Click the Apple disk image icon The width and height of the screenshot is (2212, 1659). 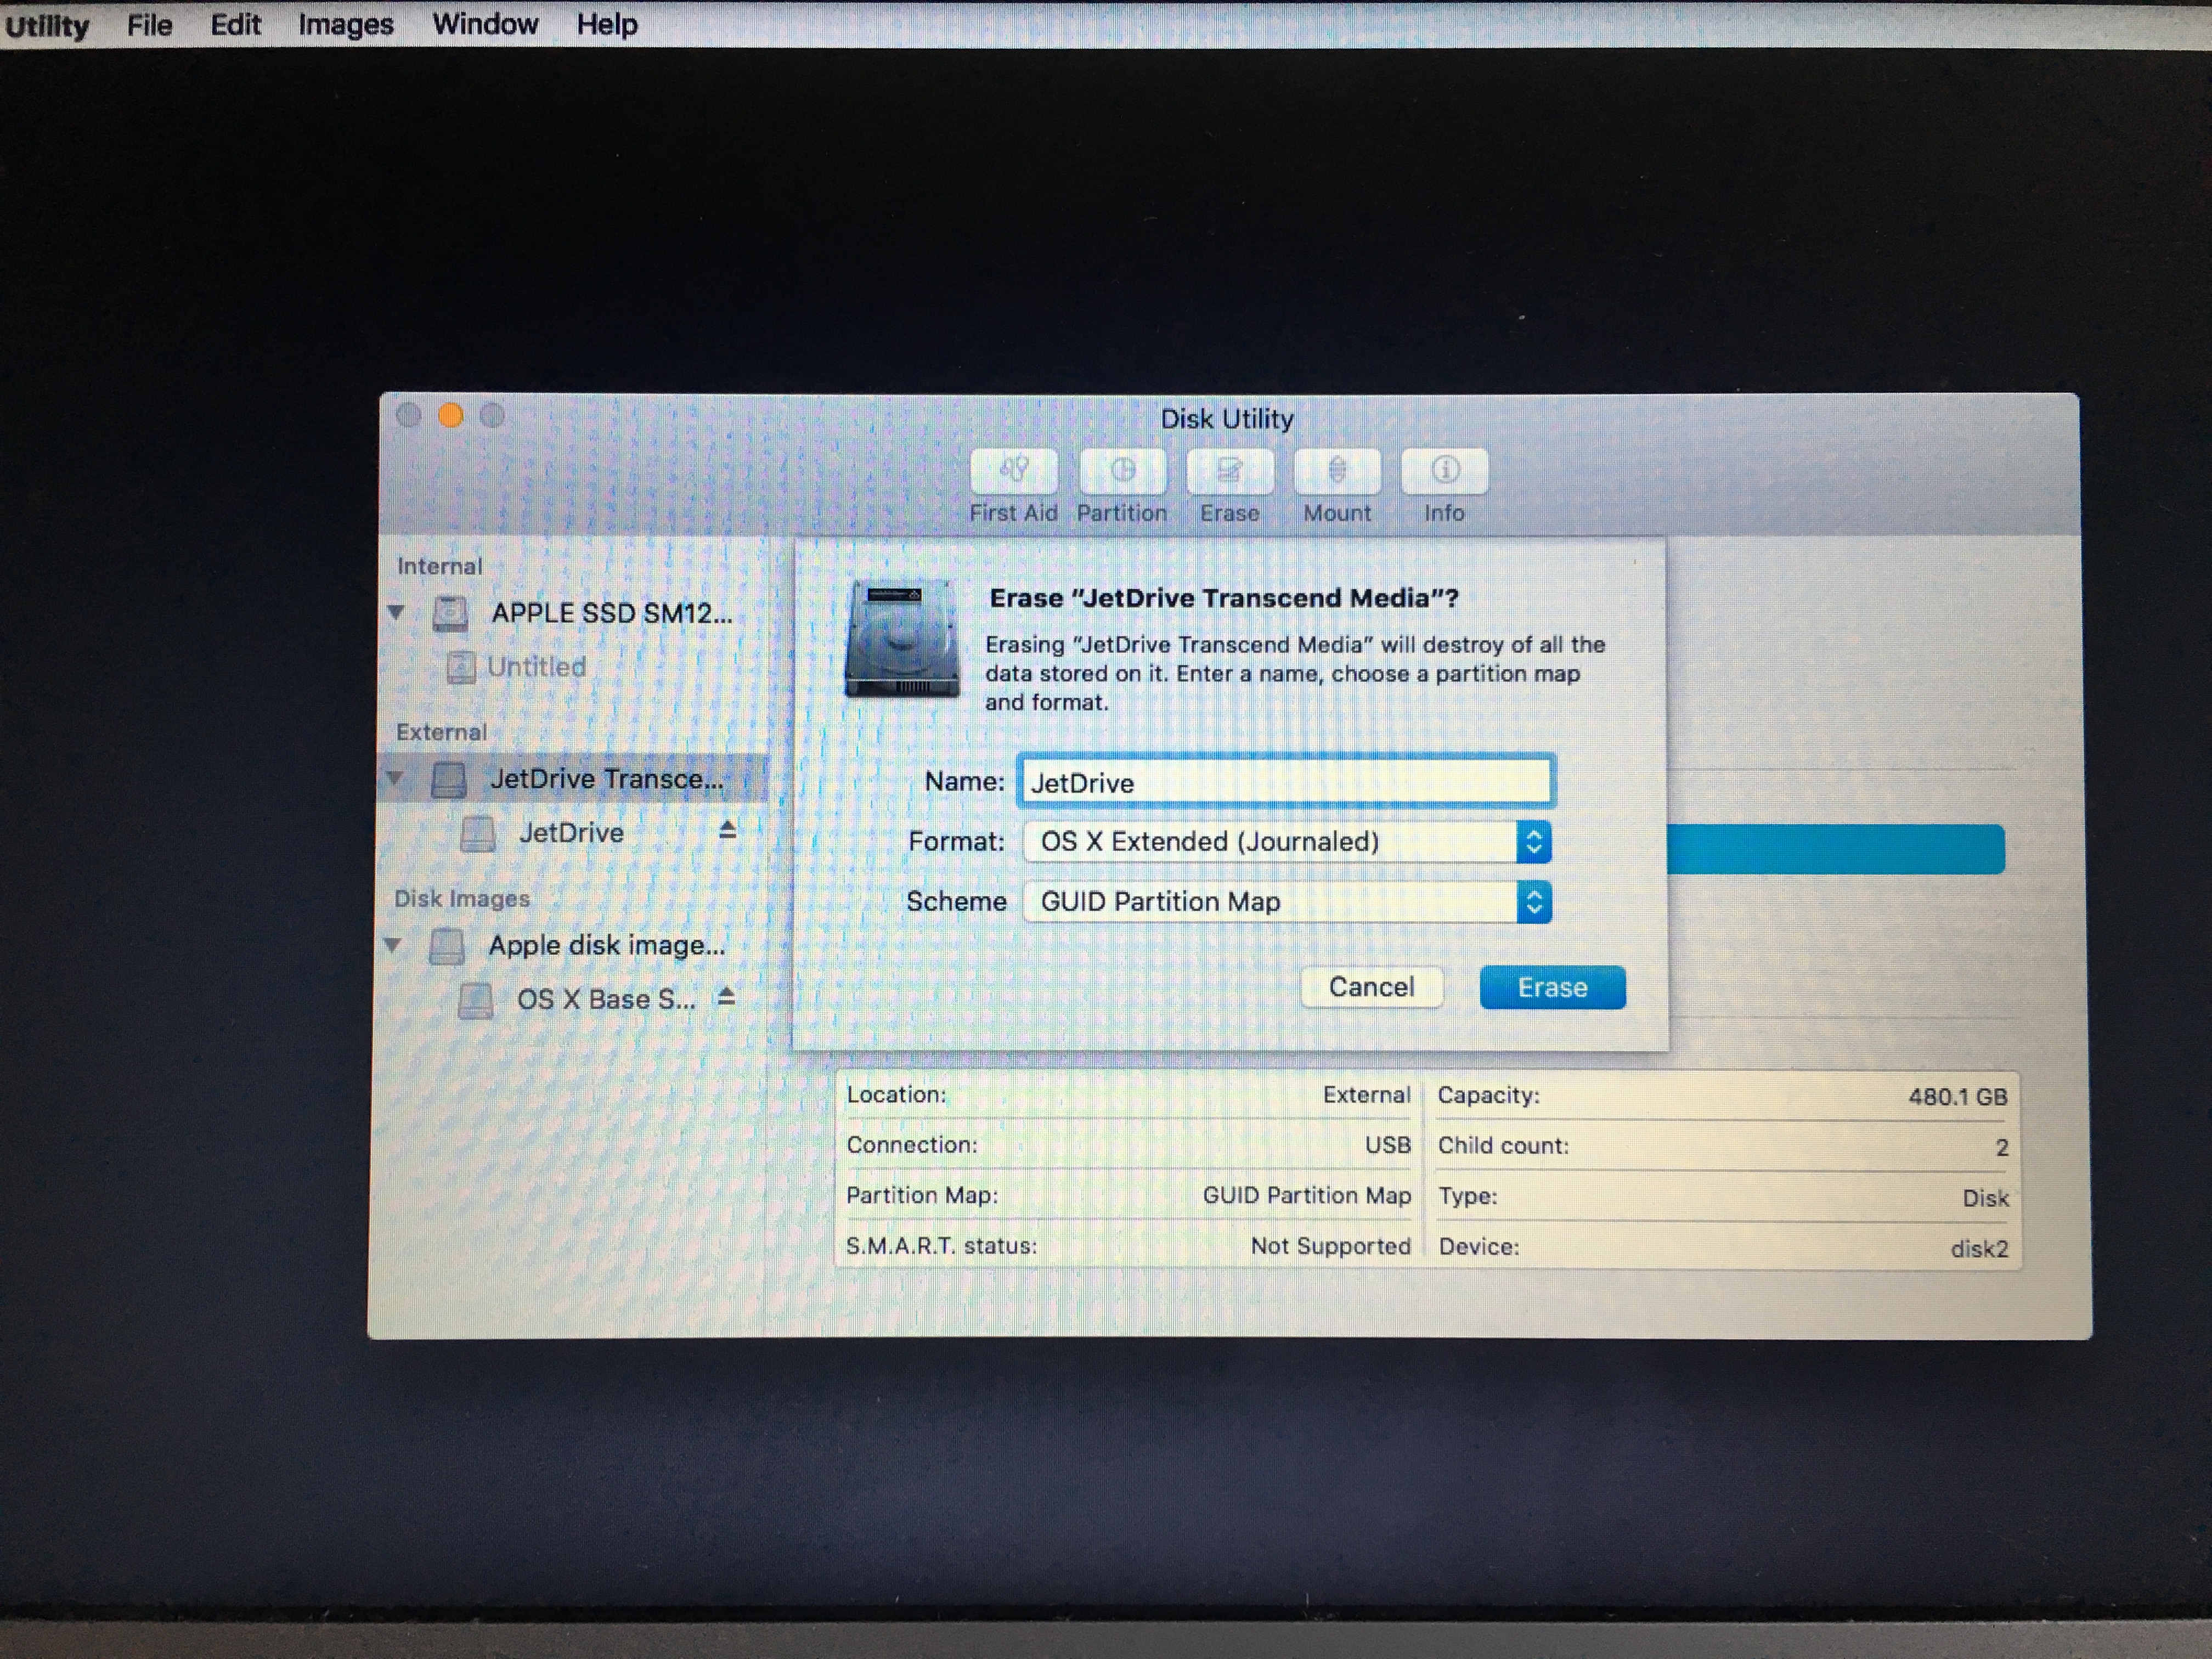[447, 946]
